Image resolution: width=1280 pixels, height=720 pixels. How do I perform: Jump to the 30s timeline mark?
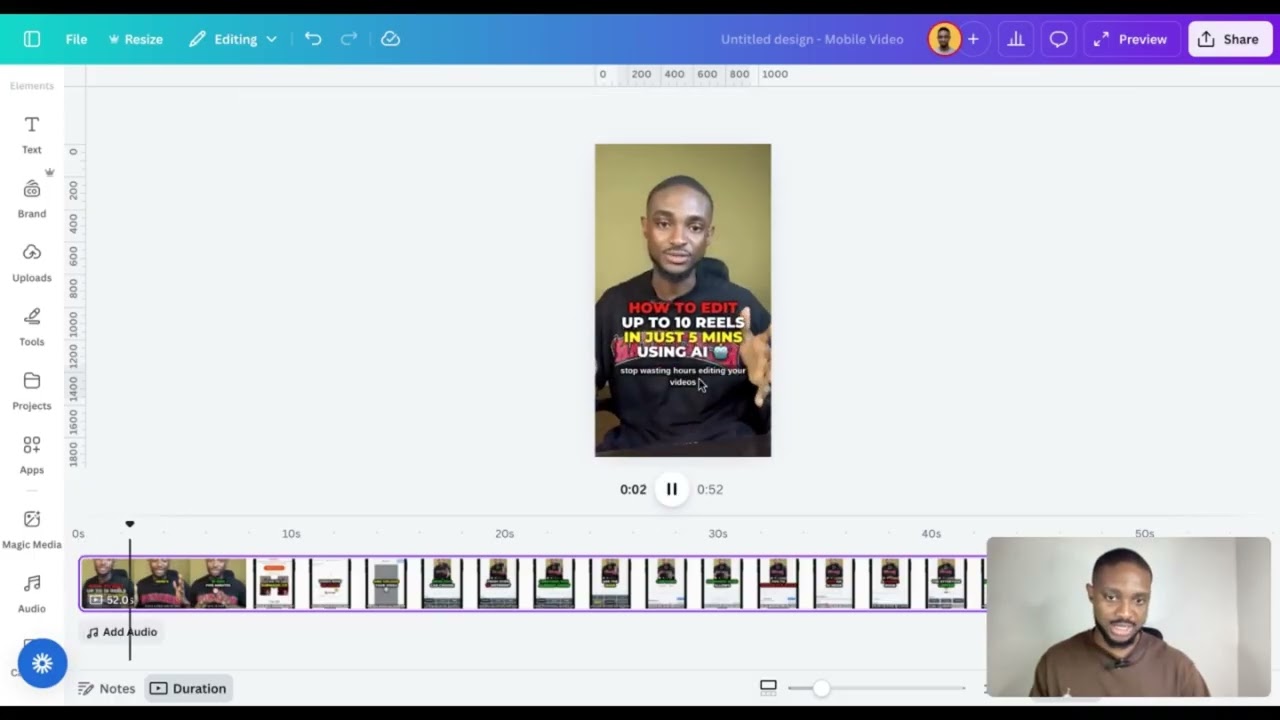(x=718, y=534)
